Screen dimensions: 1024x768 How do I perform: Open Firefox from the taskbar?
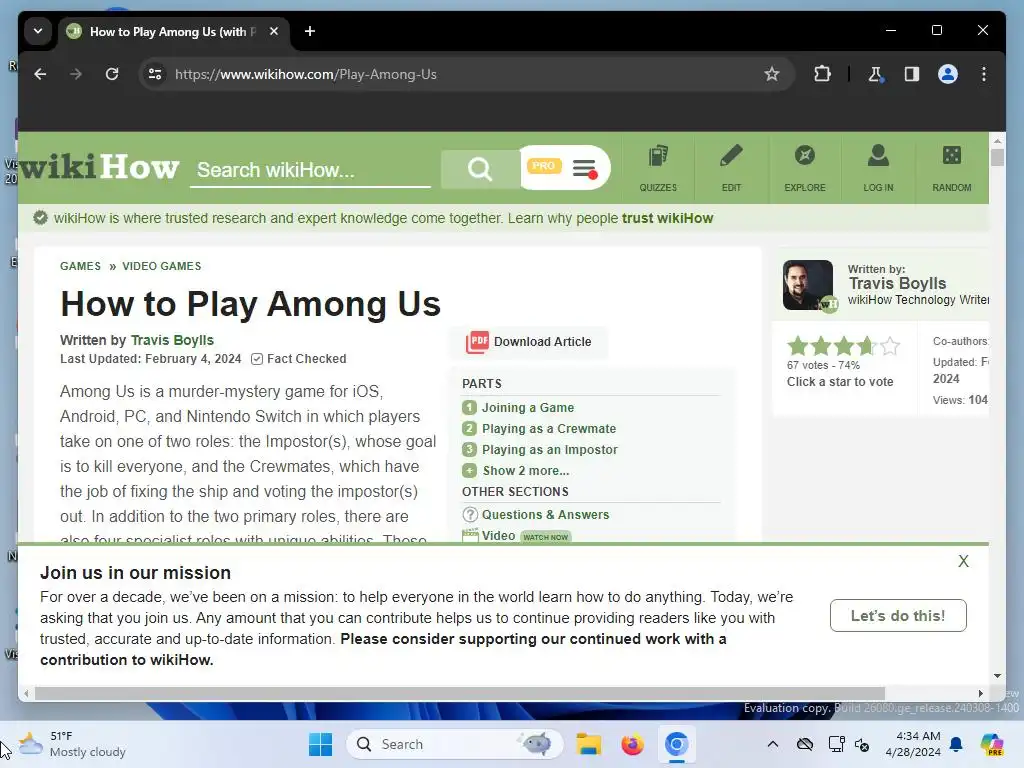point(632,744)
